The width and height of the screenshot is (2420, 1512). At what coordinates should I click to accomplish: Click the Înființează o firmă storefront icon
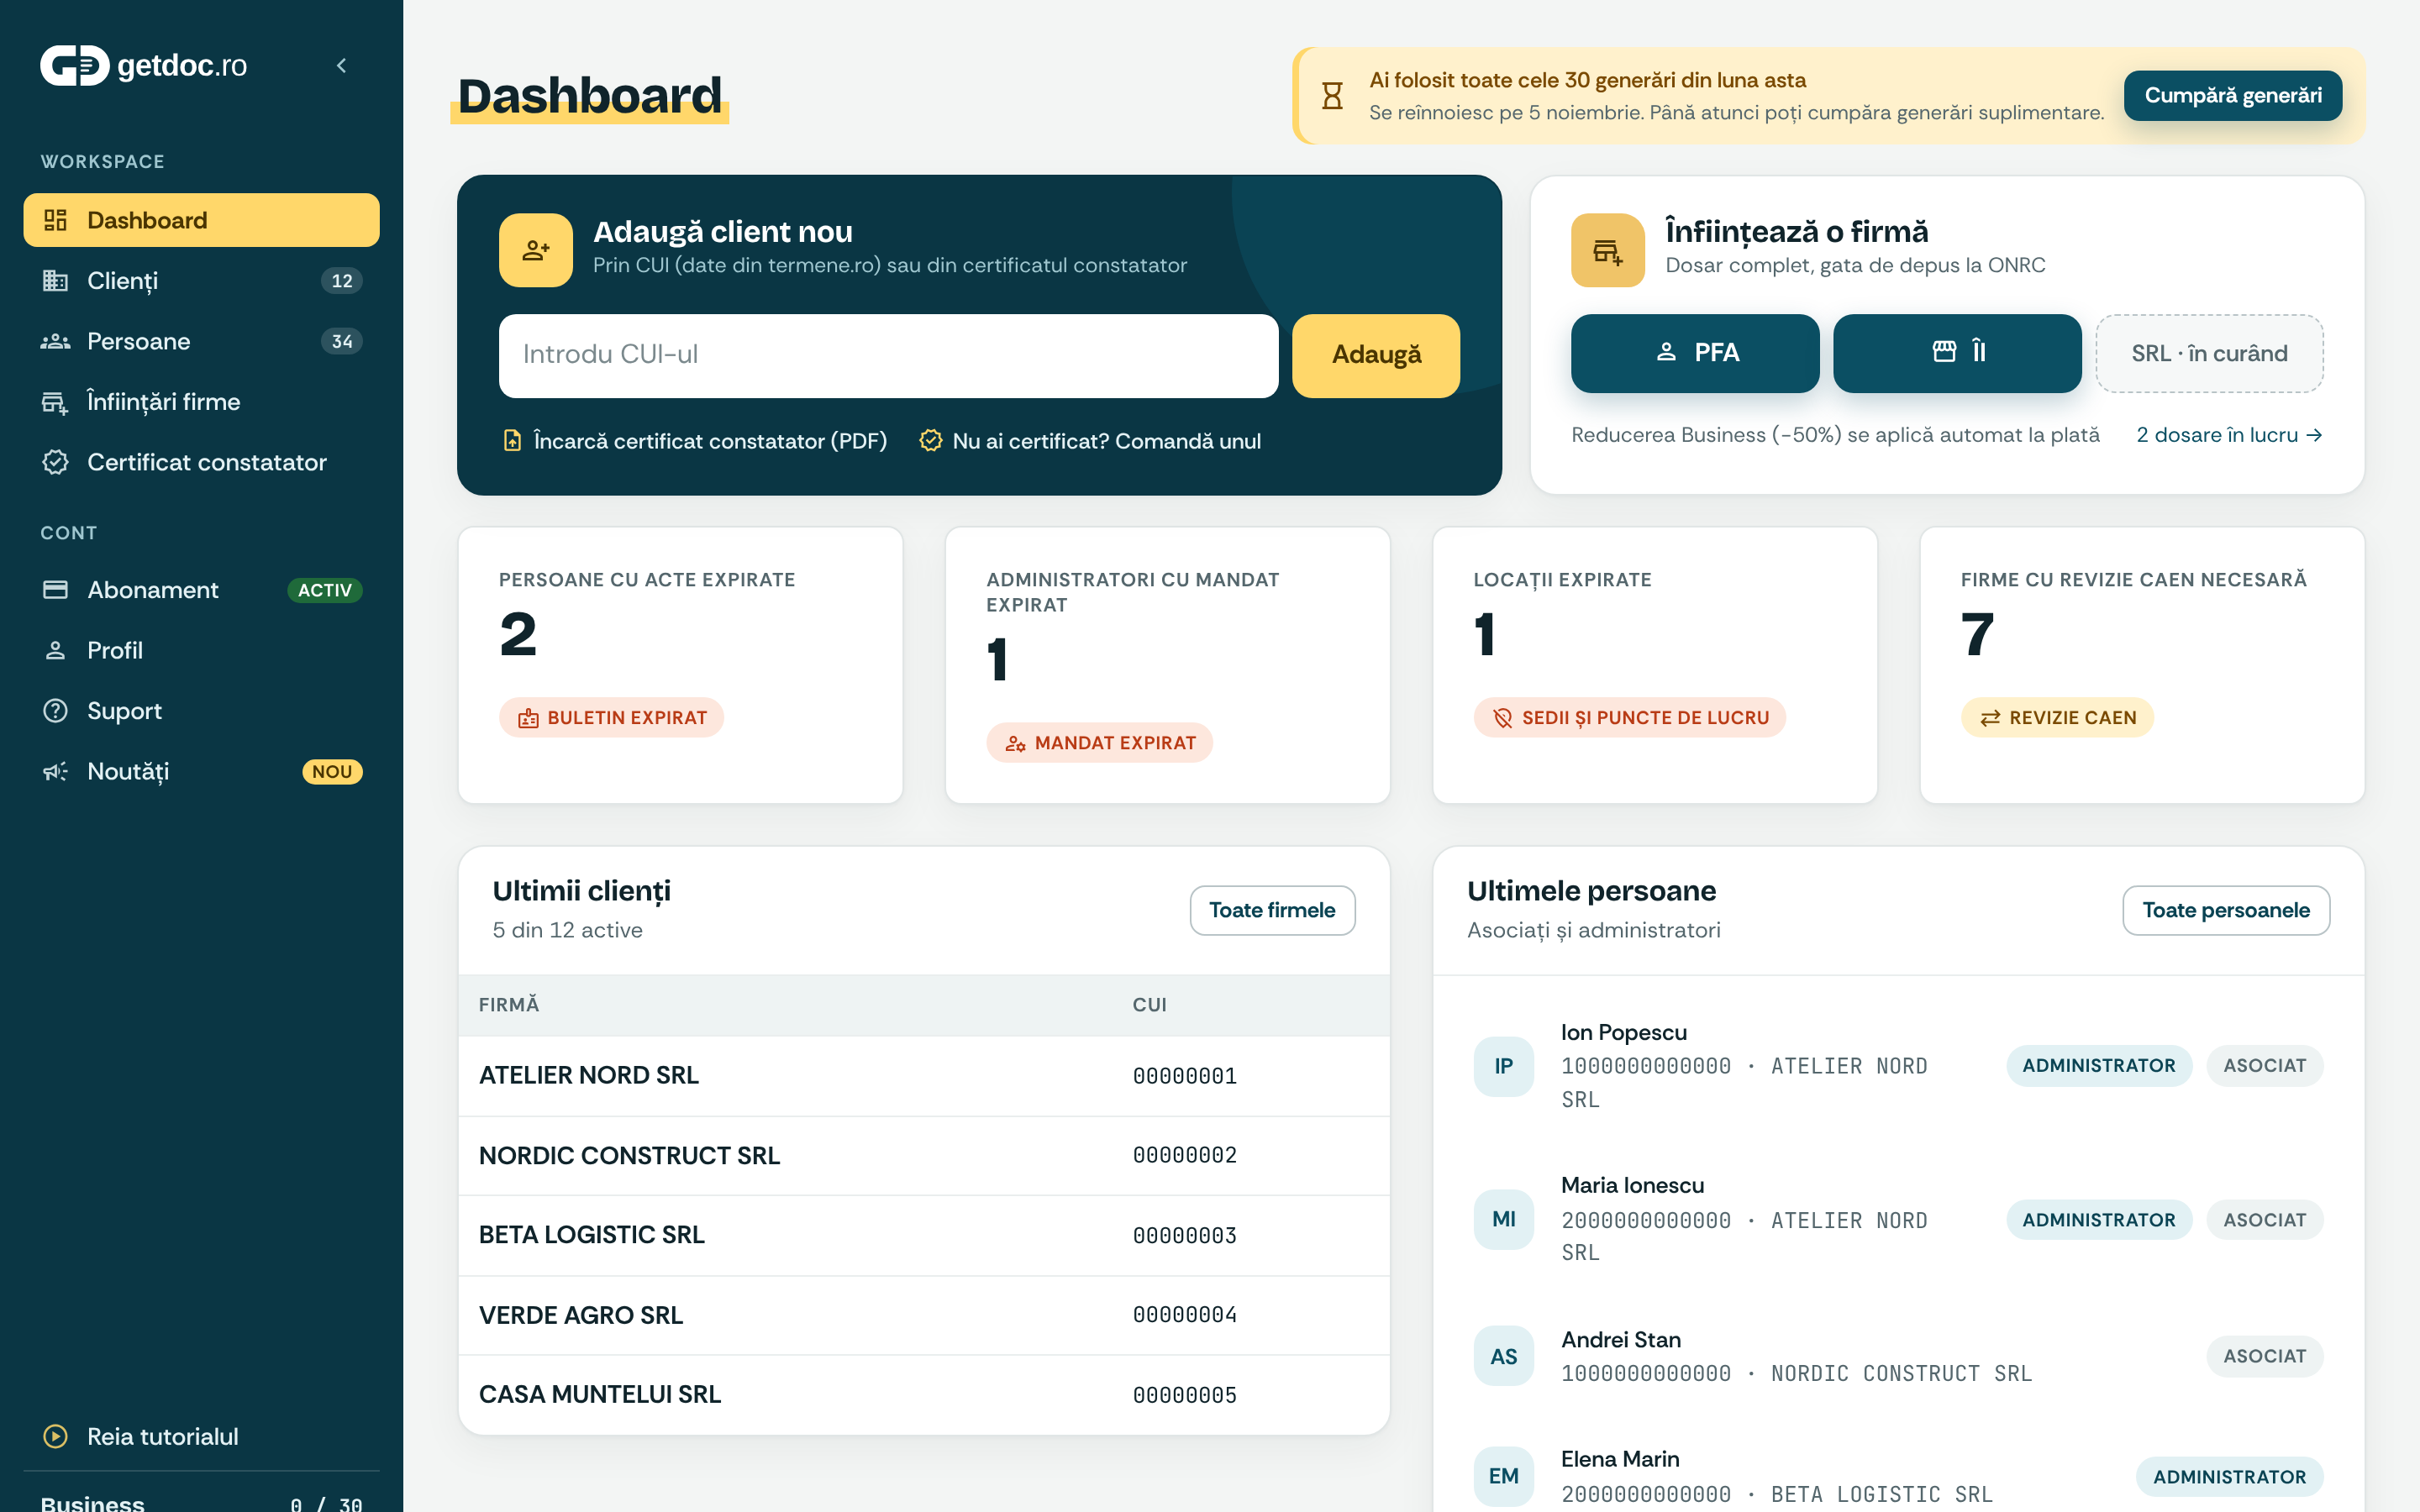(x=1607, y=250)
